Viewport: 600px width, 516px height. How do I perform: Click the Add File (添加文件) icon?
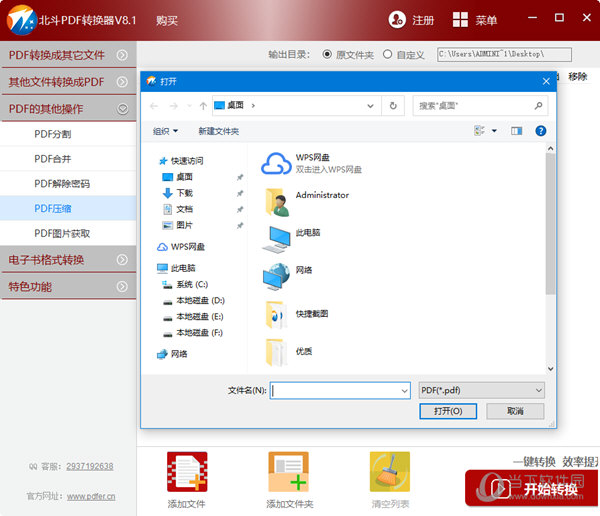(x=187, y=472)
